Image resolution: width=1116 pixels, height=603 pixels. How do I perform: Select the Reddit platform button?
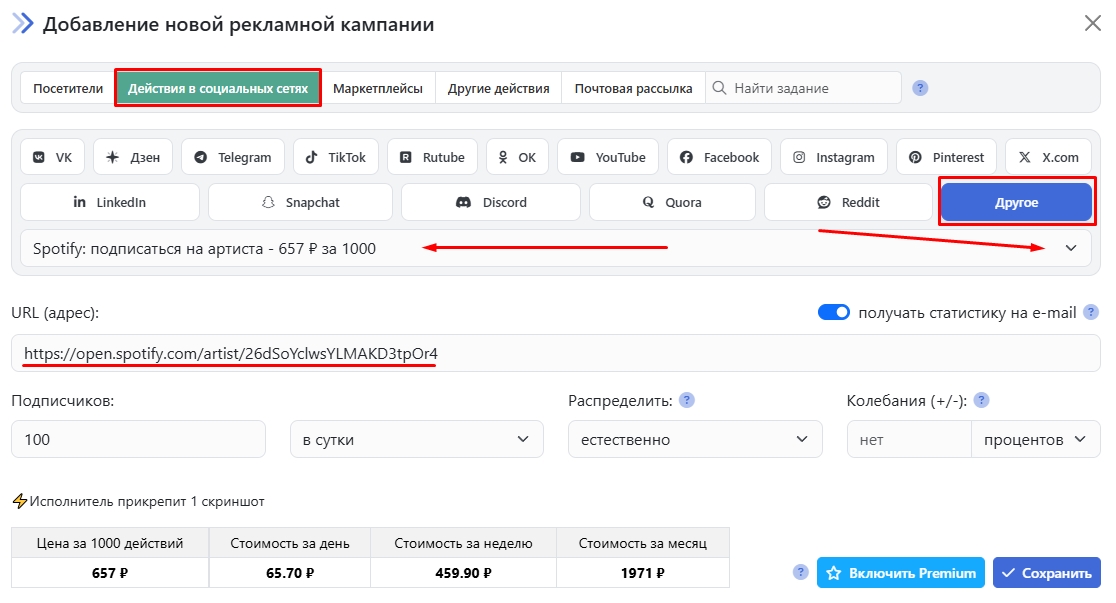click(848, 202)
